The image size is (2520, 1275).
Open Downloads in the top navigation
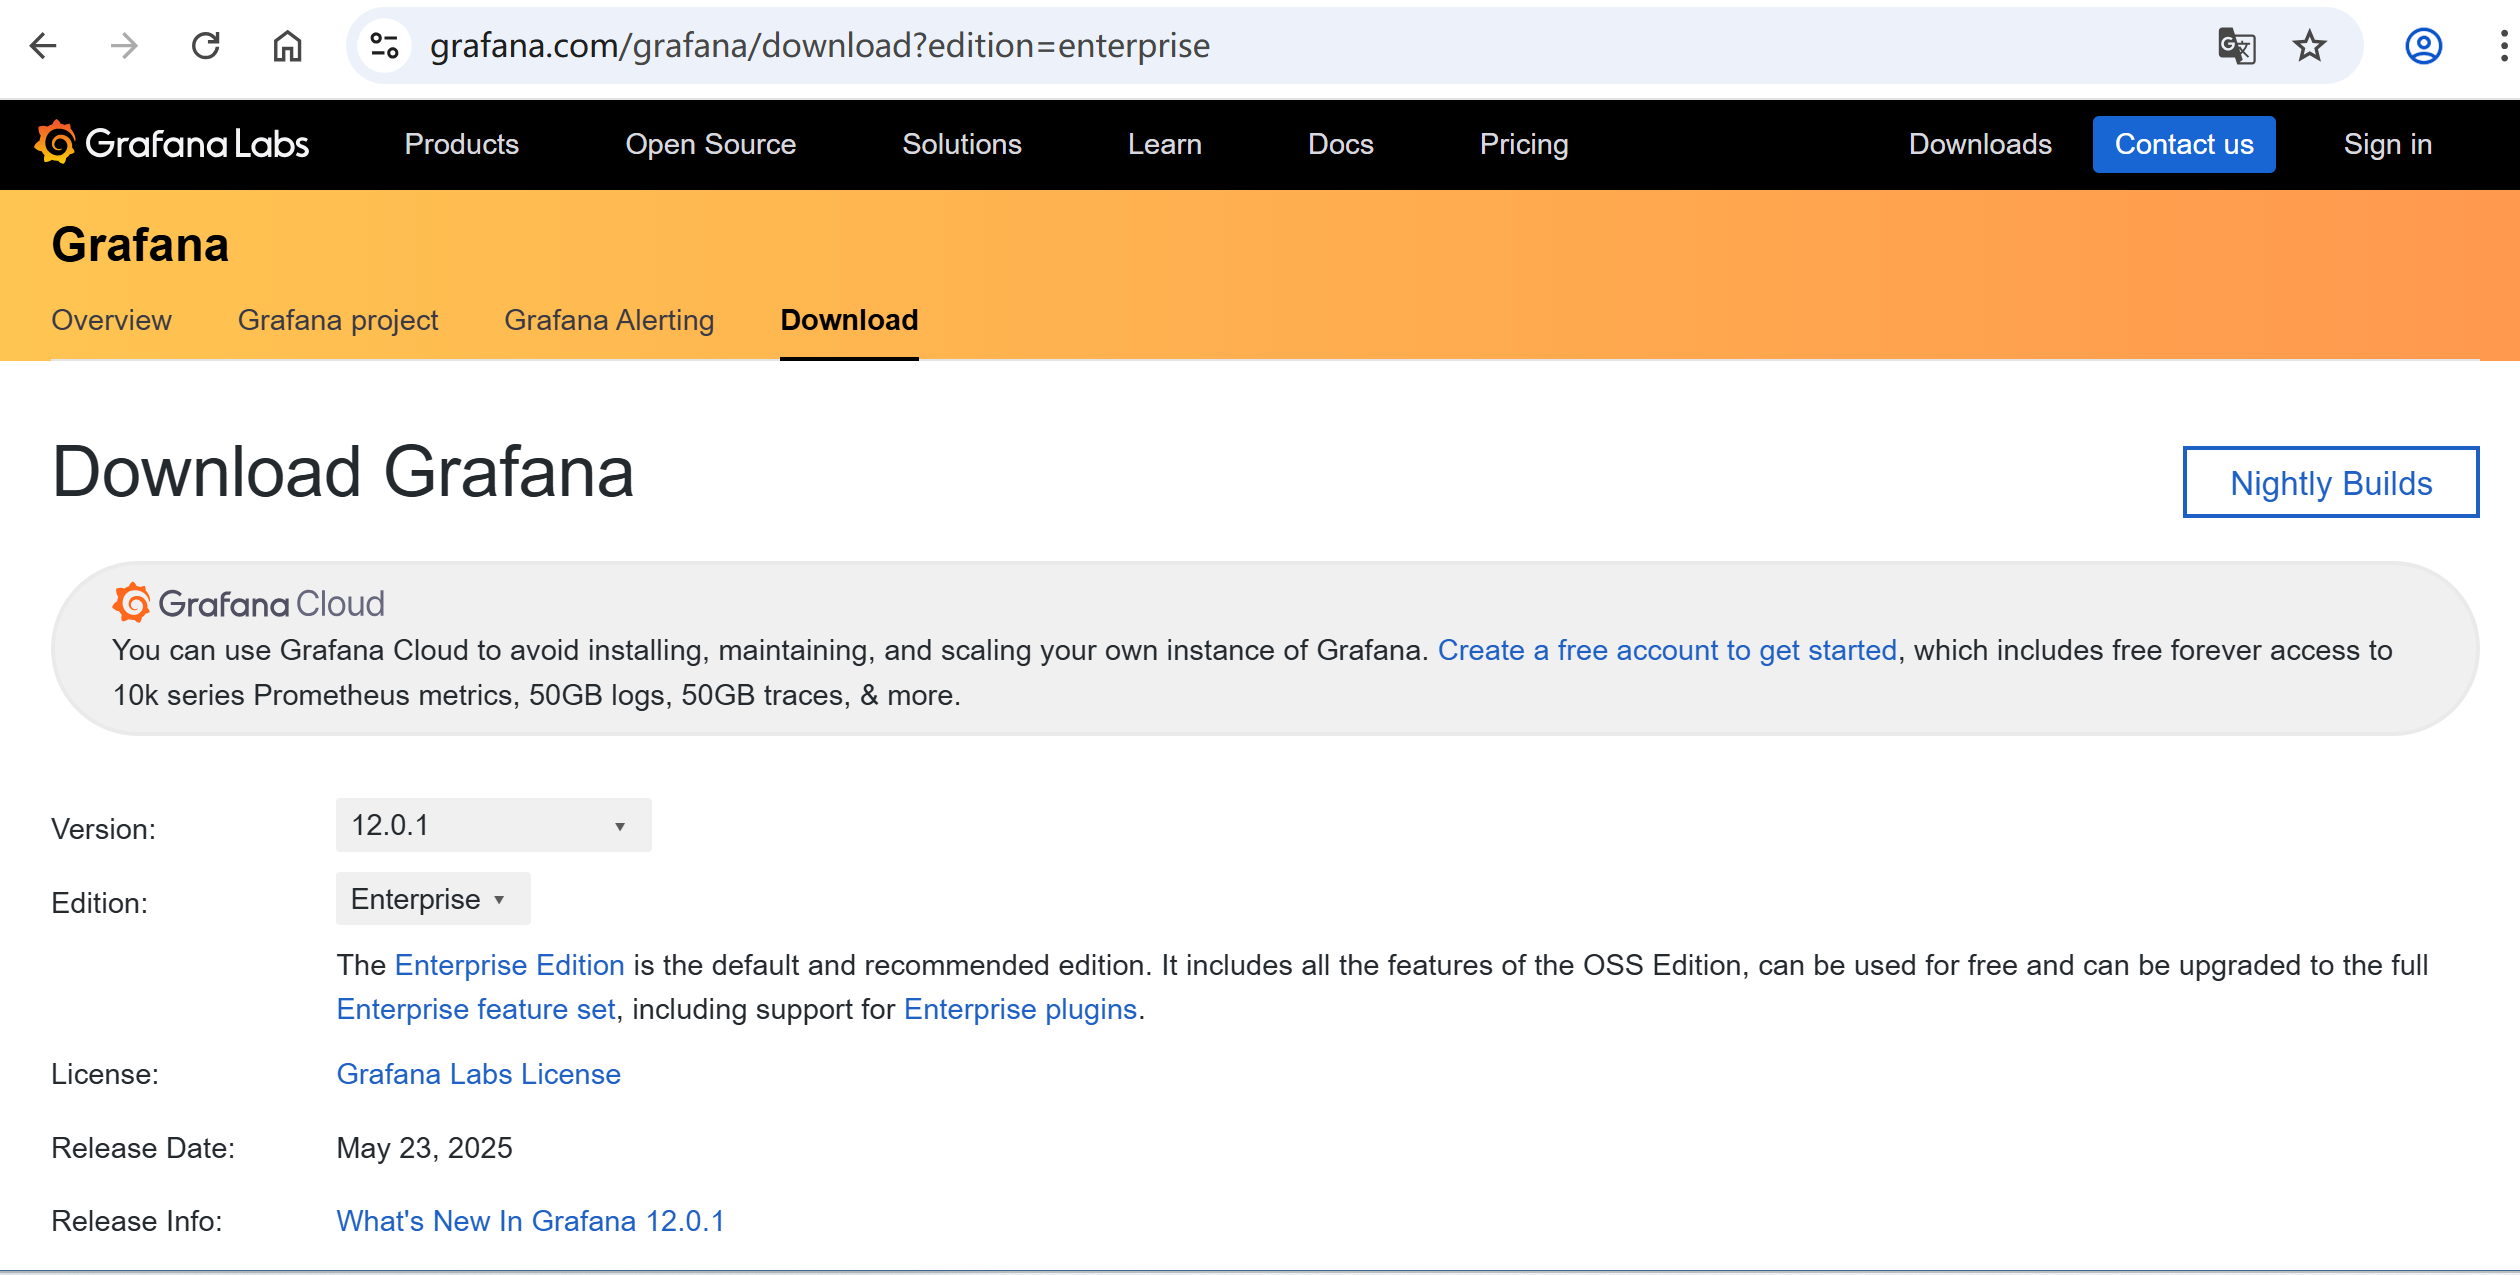click(x=1980, y=144)
